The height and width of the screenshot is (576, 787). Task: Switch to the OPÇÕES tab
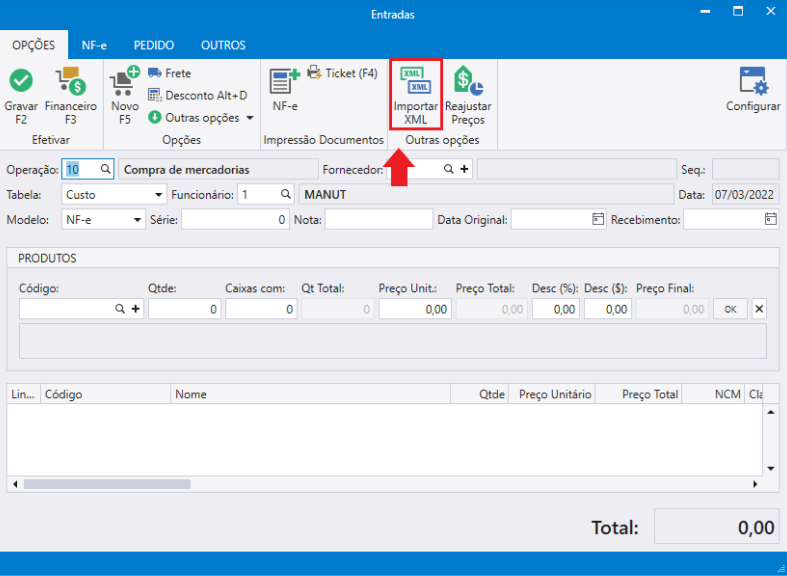click(34, 45)
